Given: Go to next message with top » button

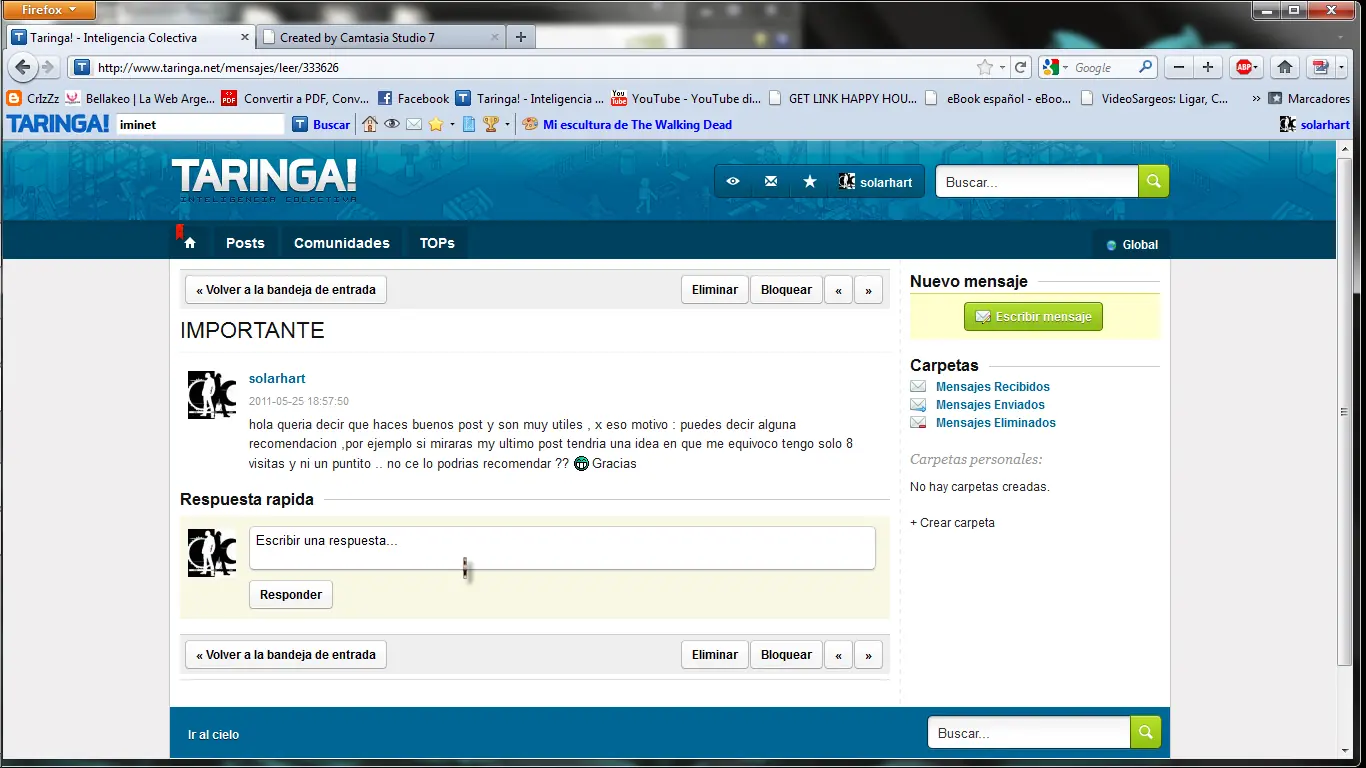Looking at the screenshot, I should coord(868,290).
